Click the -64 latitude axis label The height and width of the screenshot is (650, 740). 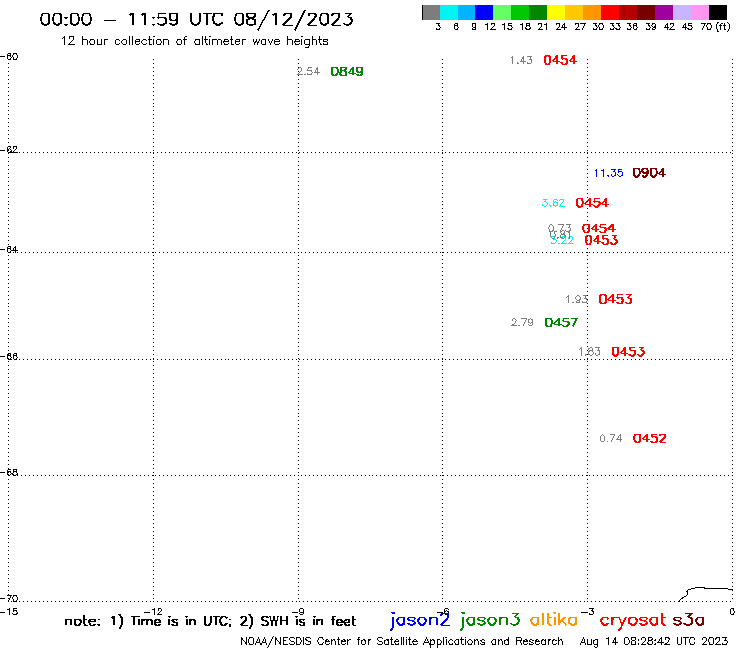point(9,249)
